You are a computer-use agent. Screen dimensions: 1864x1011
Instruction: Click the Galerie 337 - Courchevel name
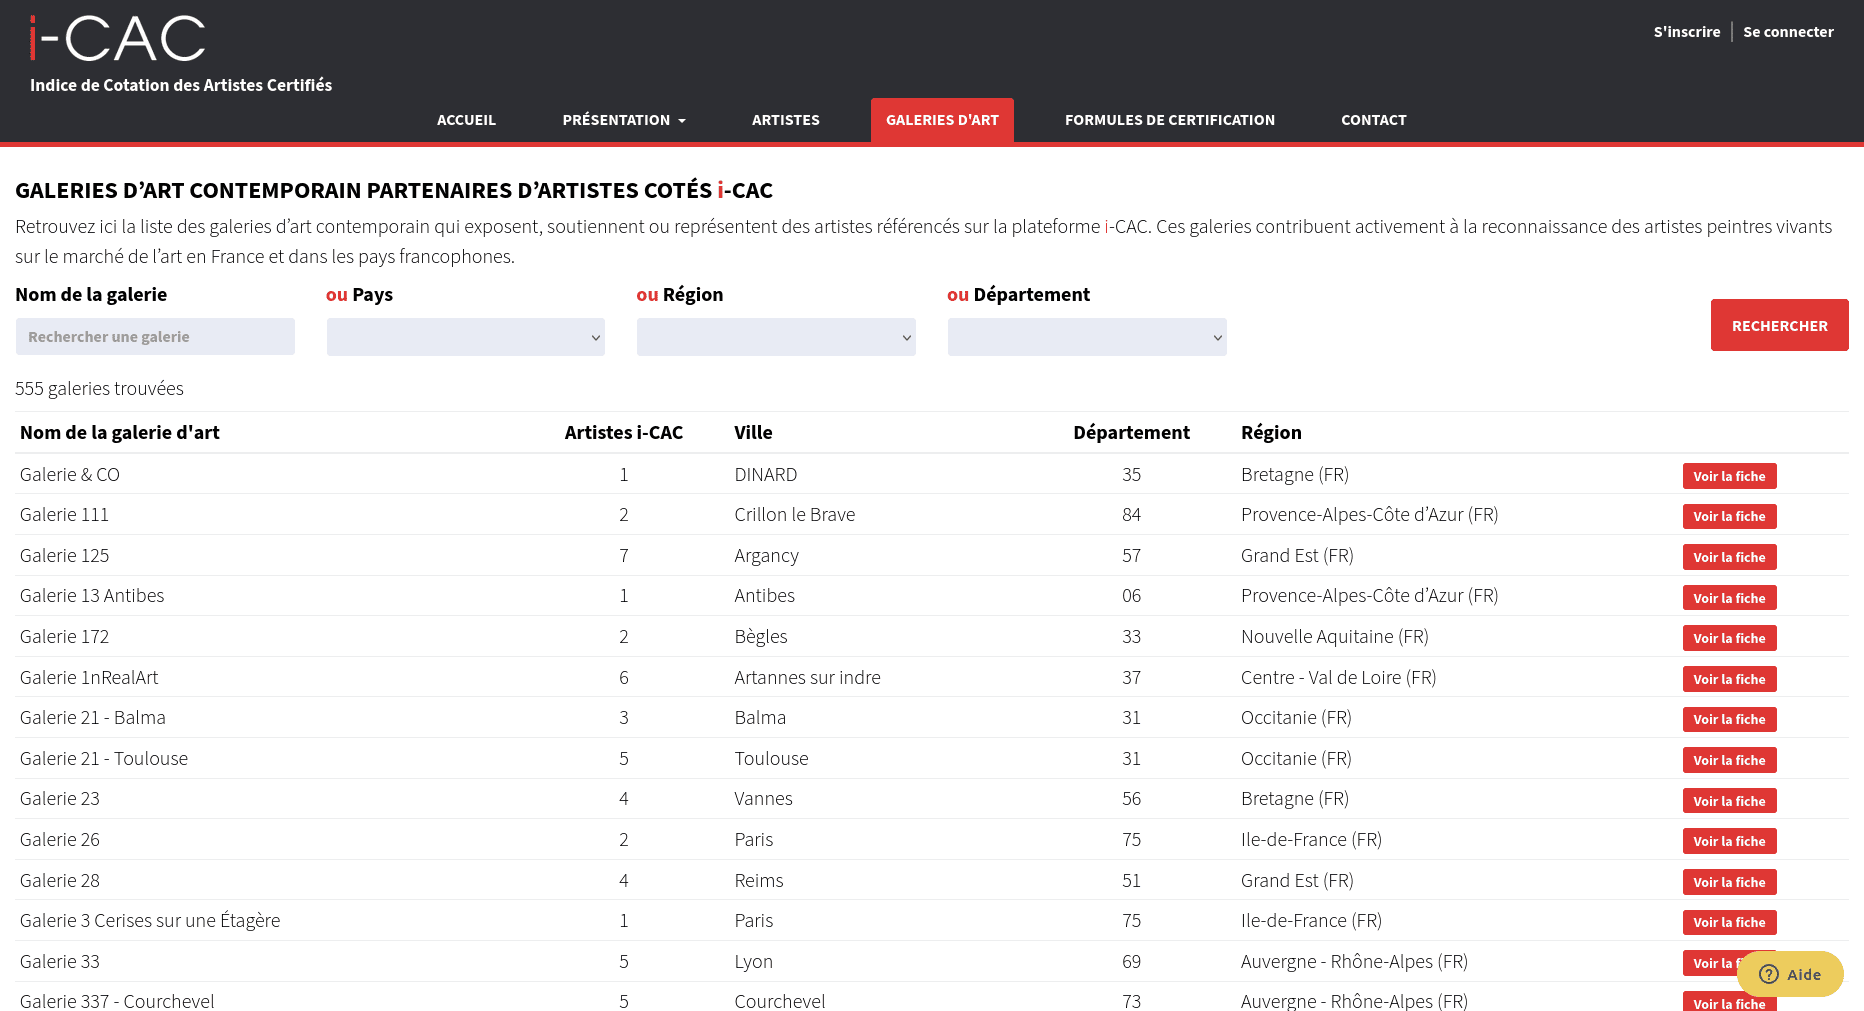117,1001
